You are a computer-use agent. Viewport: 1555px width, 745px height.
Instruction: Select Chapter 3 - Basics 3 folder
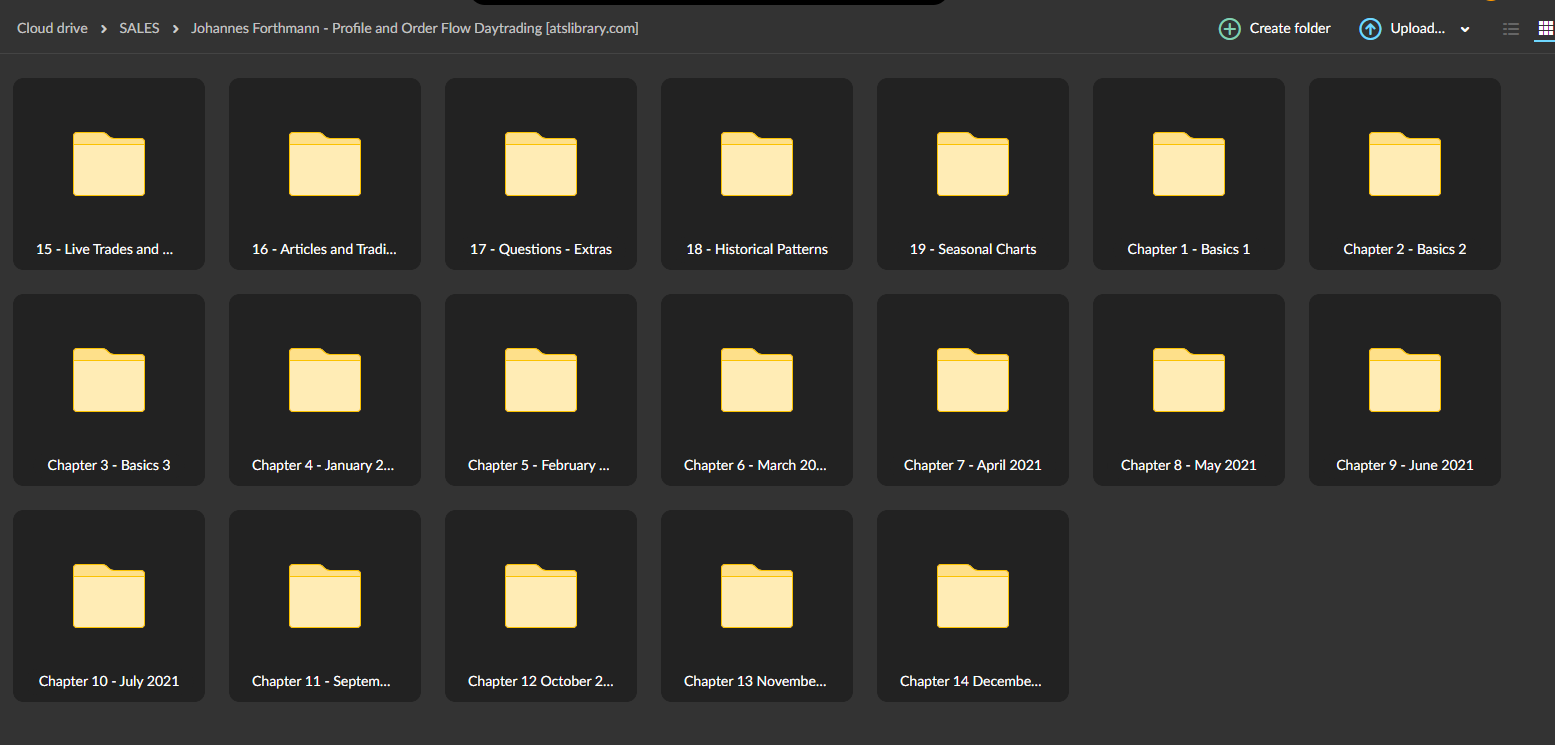[109, 390]
